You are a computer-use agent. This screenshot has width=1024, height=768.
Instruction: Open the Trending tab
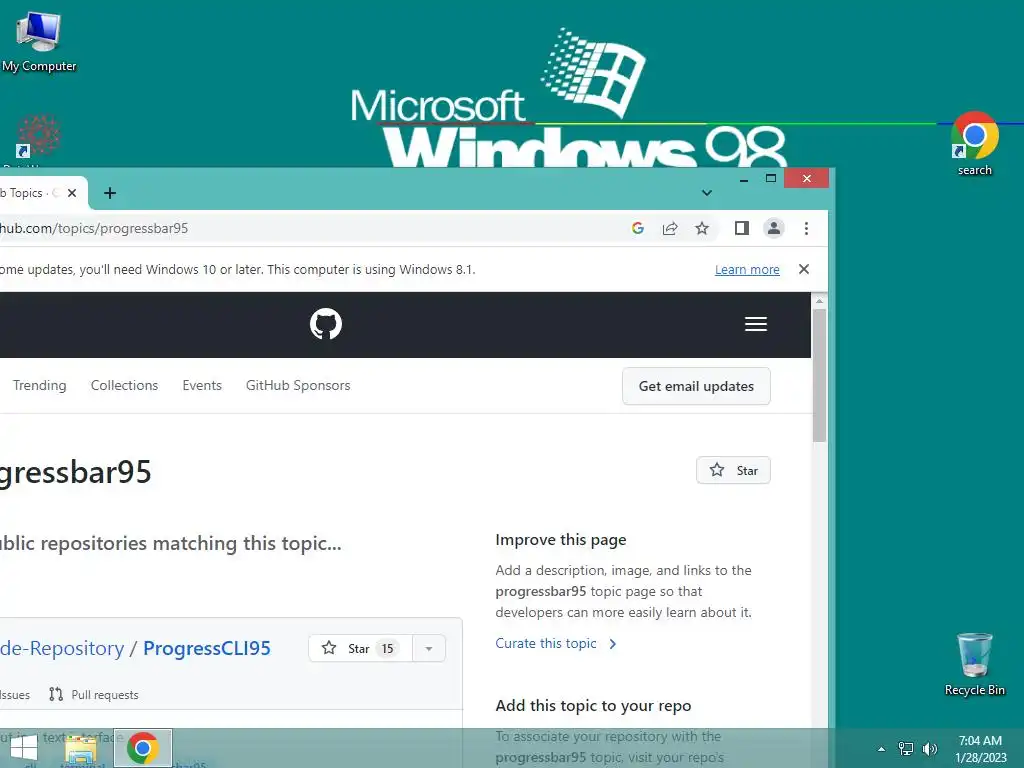(x=40, y=385)
